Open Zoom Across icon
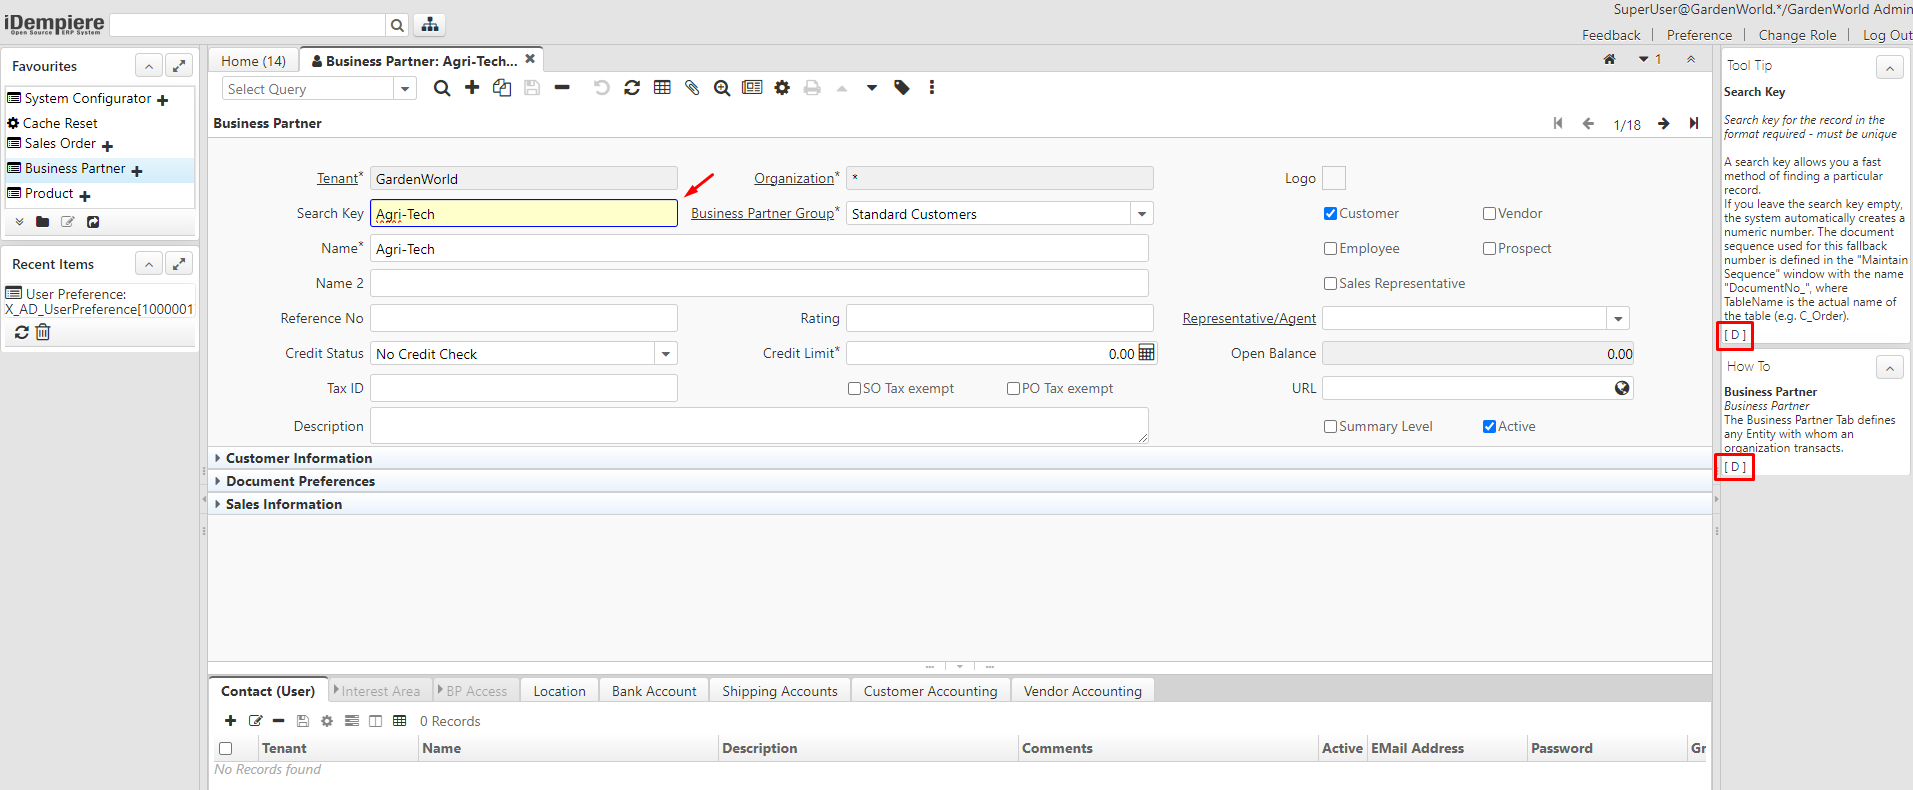Viewport: 1913px width, 790px height. click(722, 88)
